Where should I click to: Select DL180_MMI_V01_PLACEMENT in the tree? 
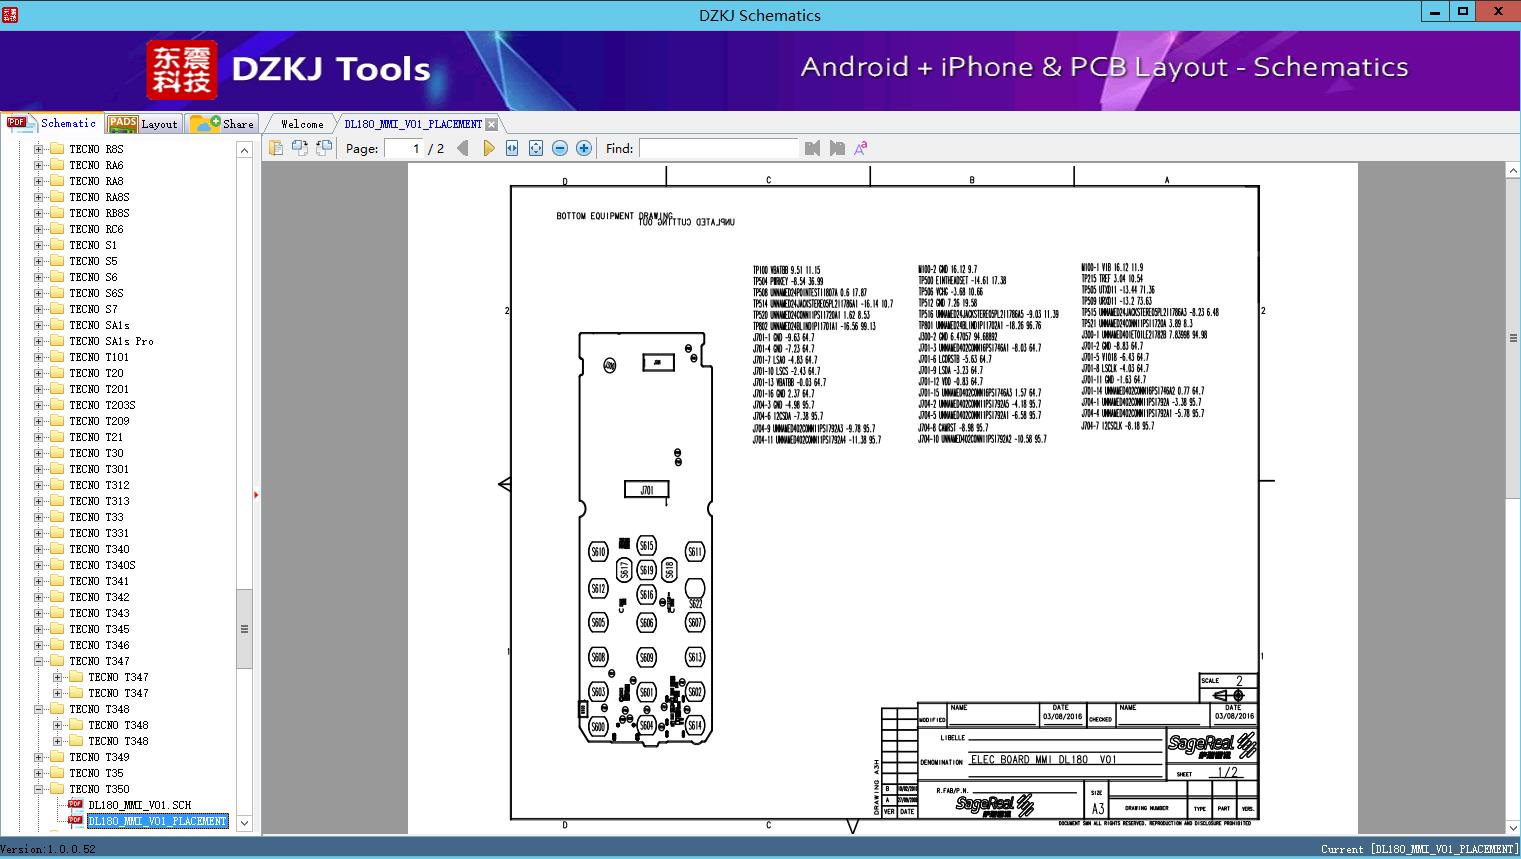[x=157, y=821]
